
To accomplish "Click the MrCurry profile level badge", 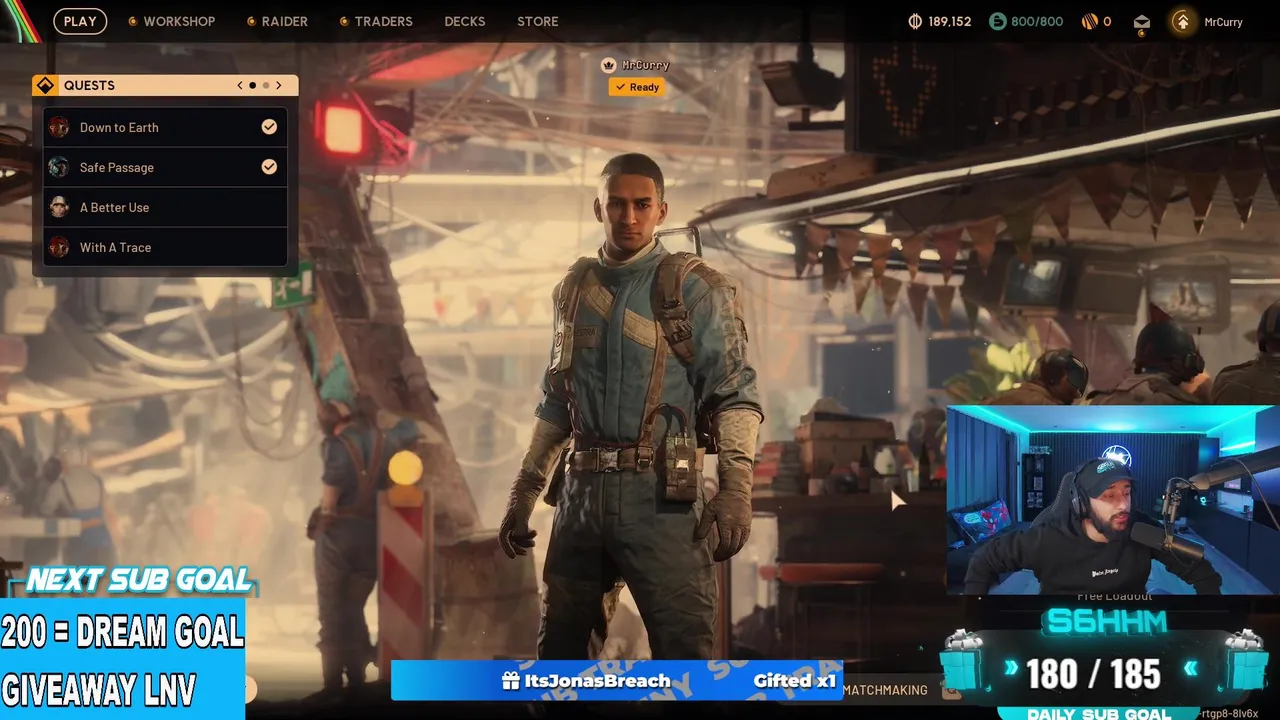I will pos(1183,21).
